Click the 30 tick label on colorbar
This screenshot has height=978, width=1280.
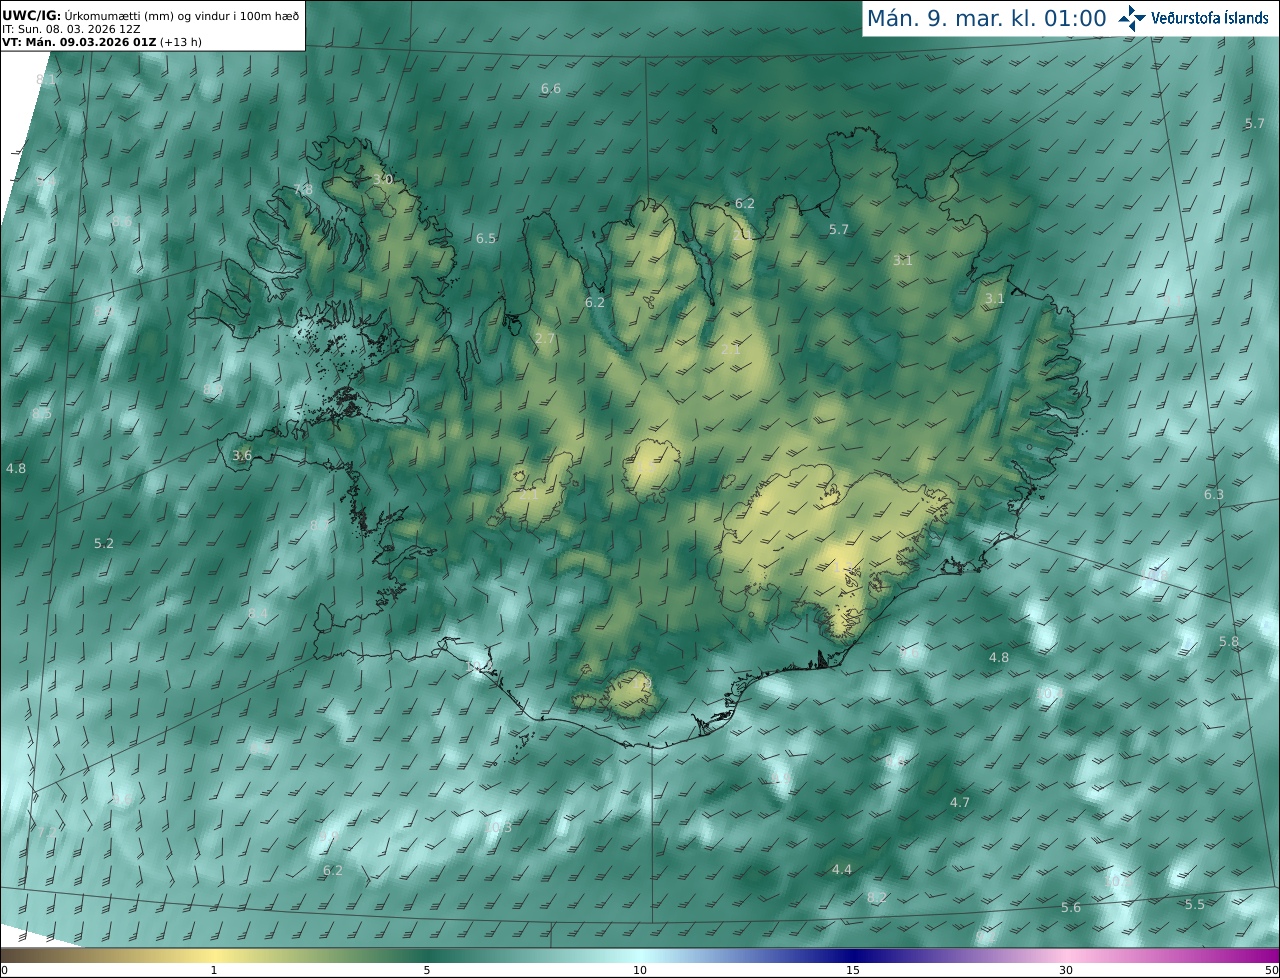click(x=1066, y=970)
